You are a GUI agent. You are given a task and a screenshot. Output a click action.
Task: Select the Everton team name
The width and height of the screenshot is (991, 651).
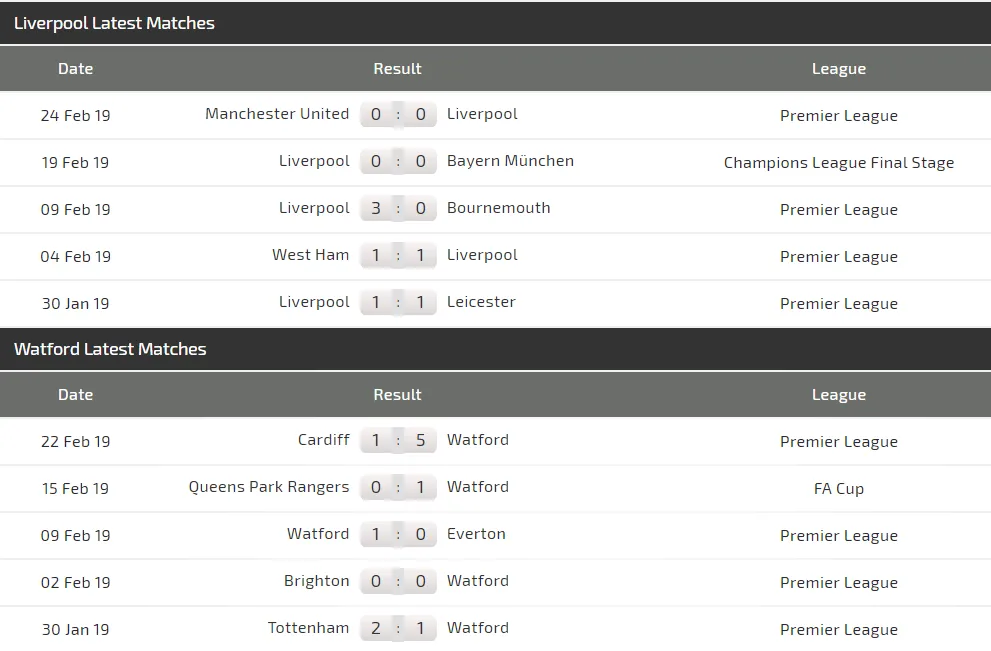[x=476, y=534]
